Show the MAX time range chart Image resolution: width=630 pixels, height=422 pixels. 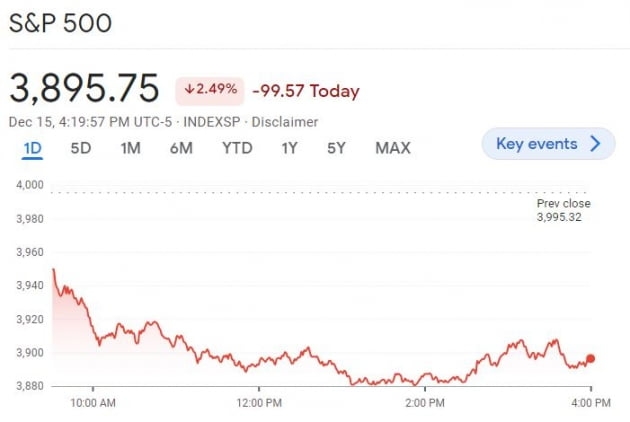pos(392,148)
